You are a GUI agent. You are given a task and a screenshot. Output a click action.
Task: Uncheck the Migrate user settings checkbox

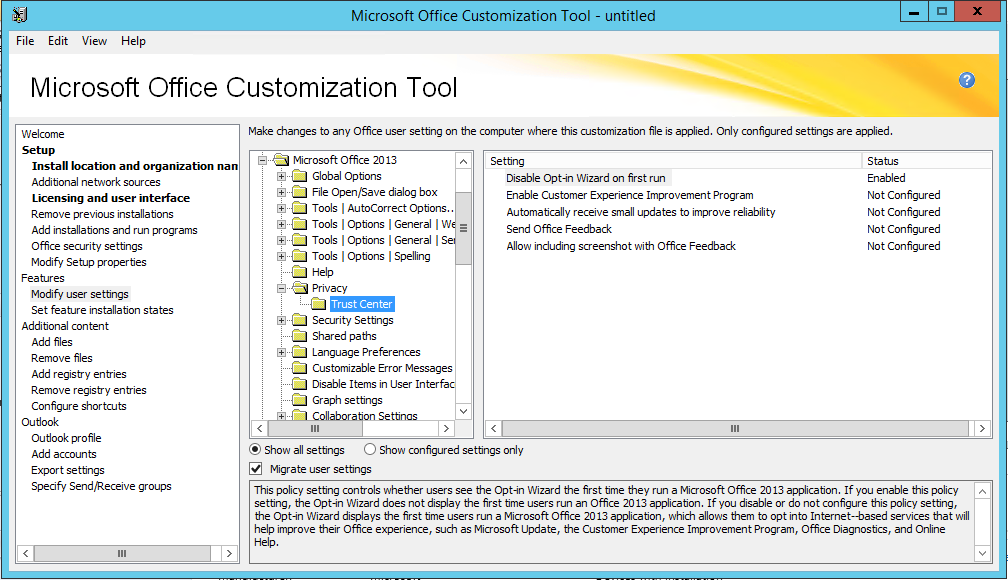256,469
